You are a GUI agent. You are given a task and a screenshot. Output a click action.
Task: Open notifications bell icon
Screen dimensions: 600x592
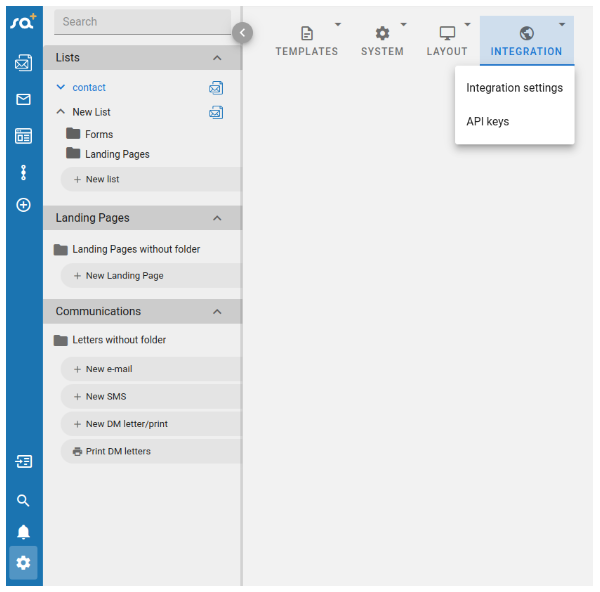click(x=23, y=532)
